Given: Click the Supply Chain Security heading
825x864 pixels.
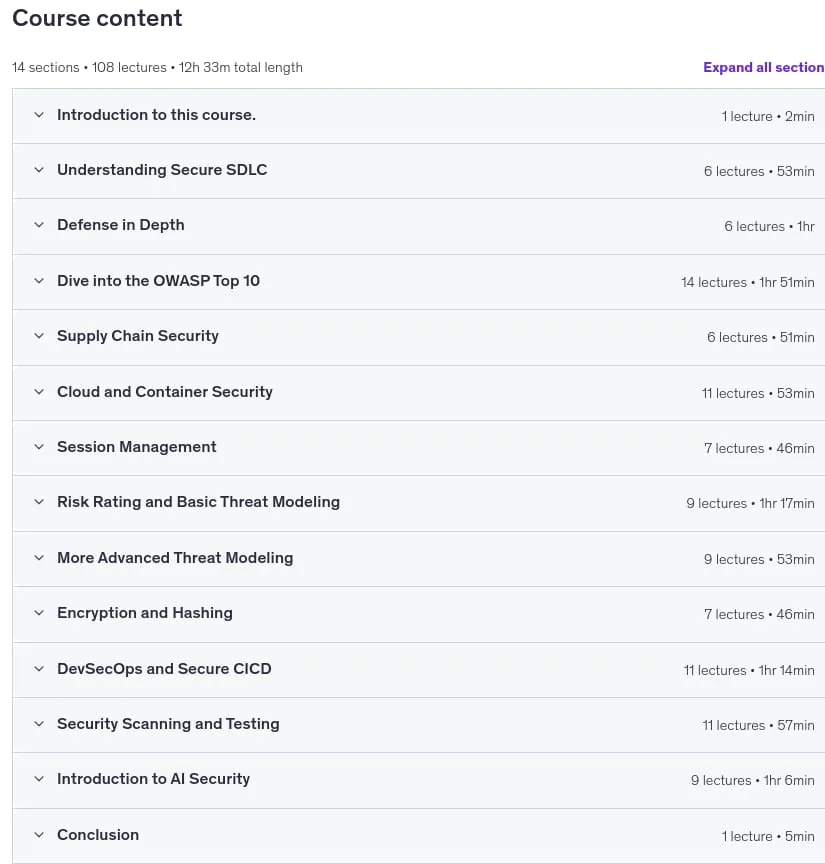Looking at the screenshot, I should point(138,336).
